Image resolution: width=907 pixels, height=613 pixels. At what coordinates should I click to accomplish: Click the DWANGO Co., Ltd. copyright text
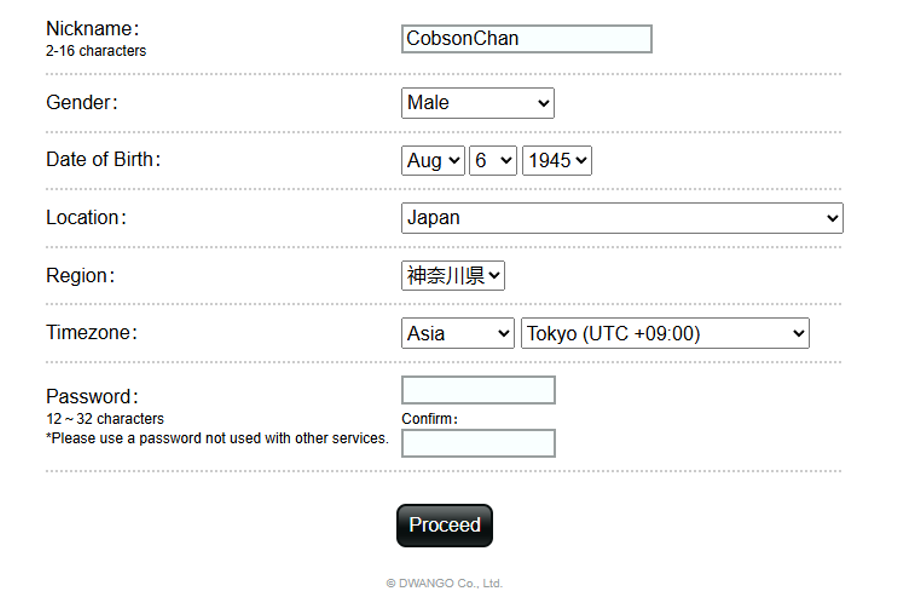click(444, 583)
